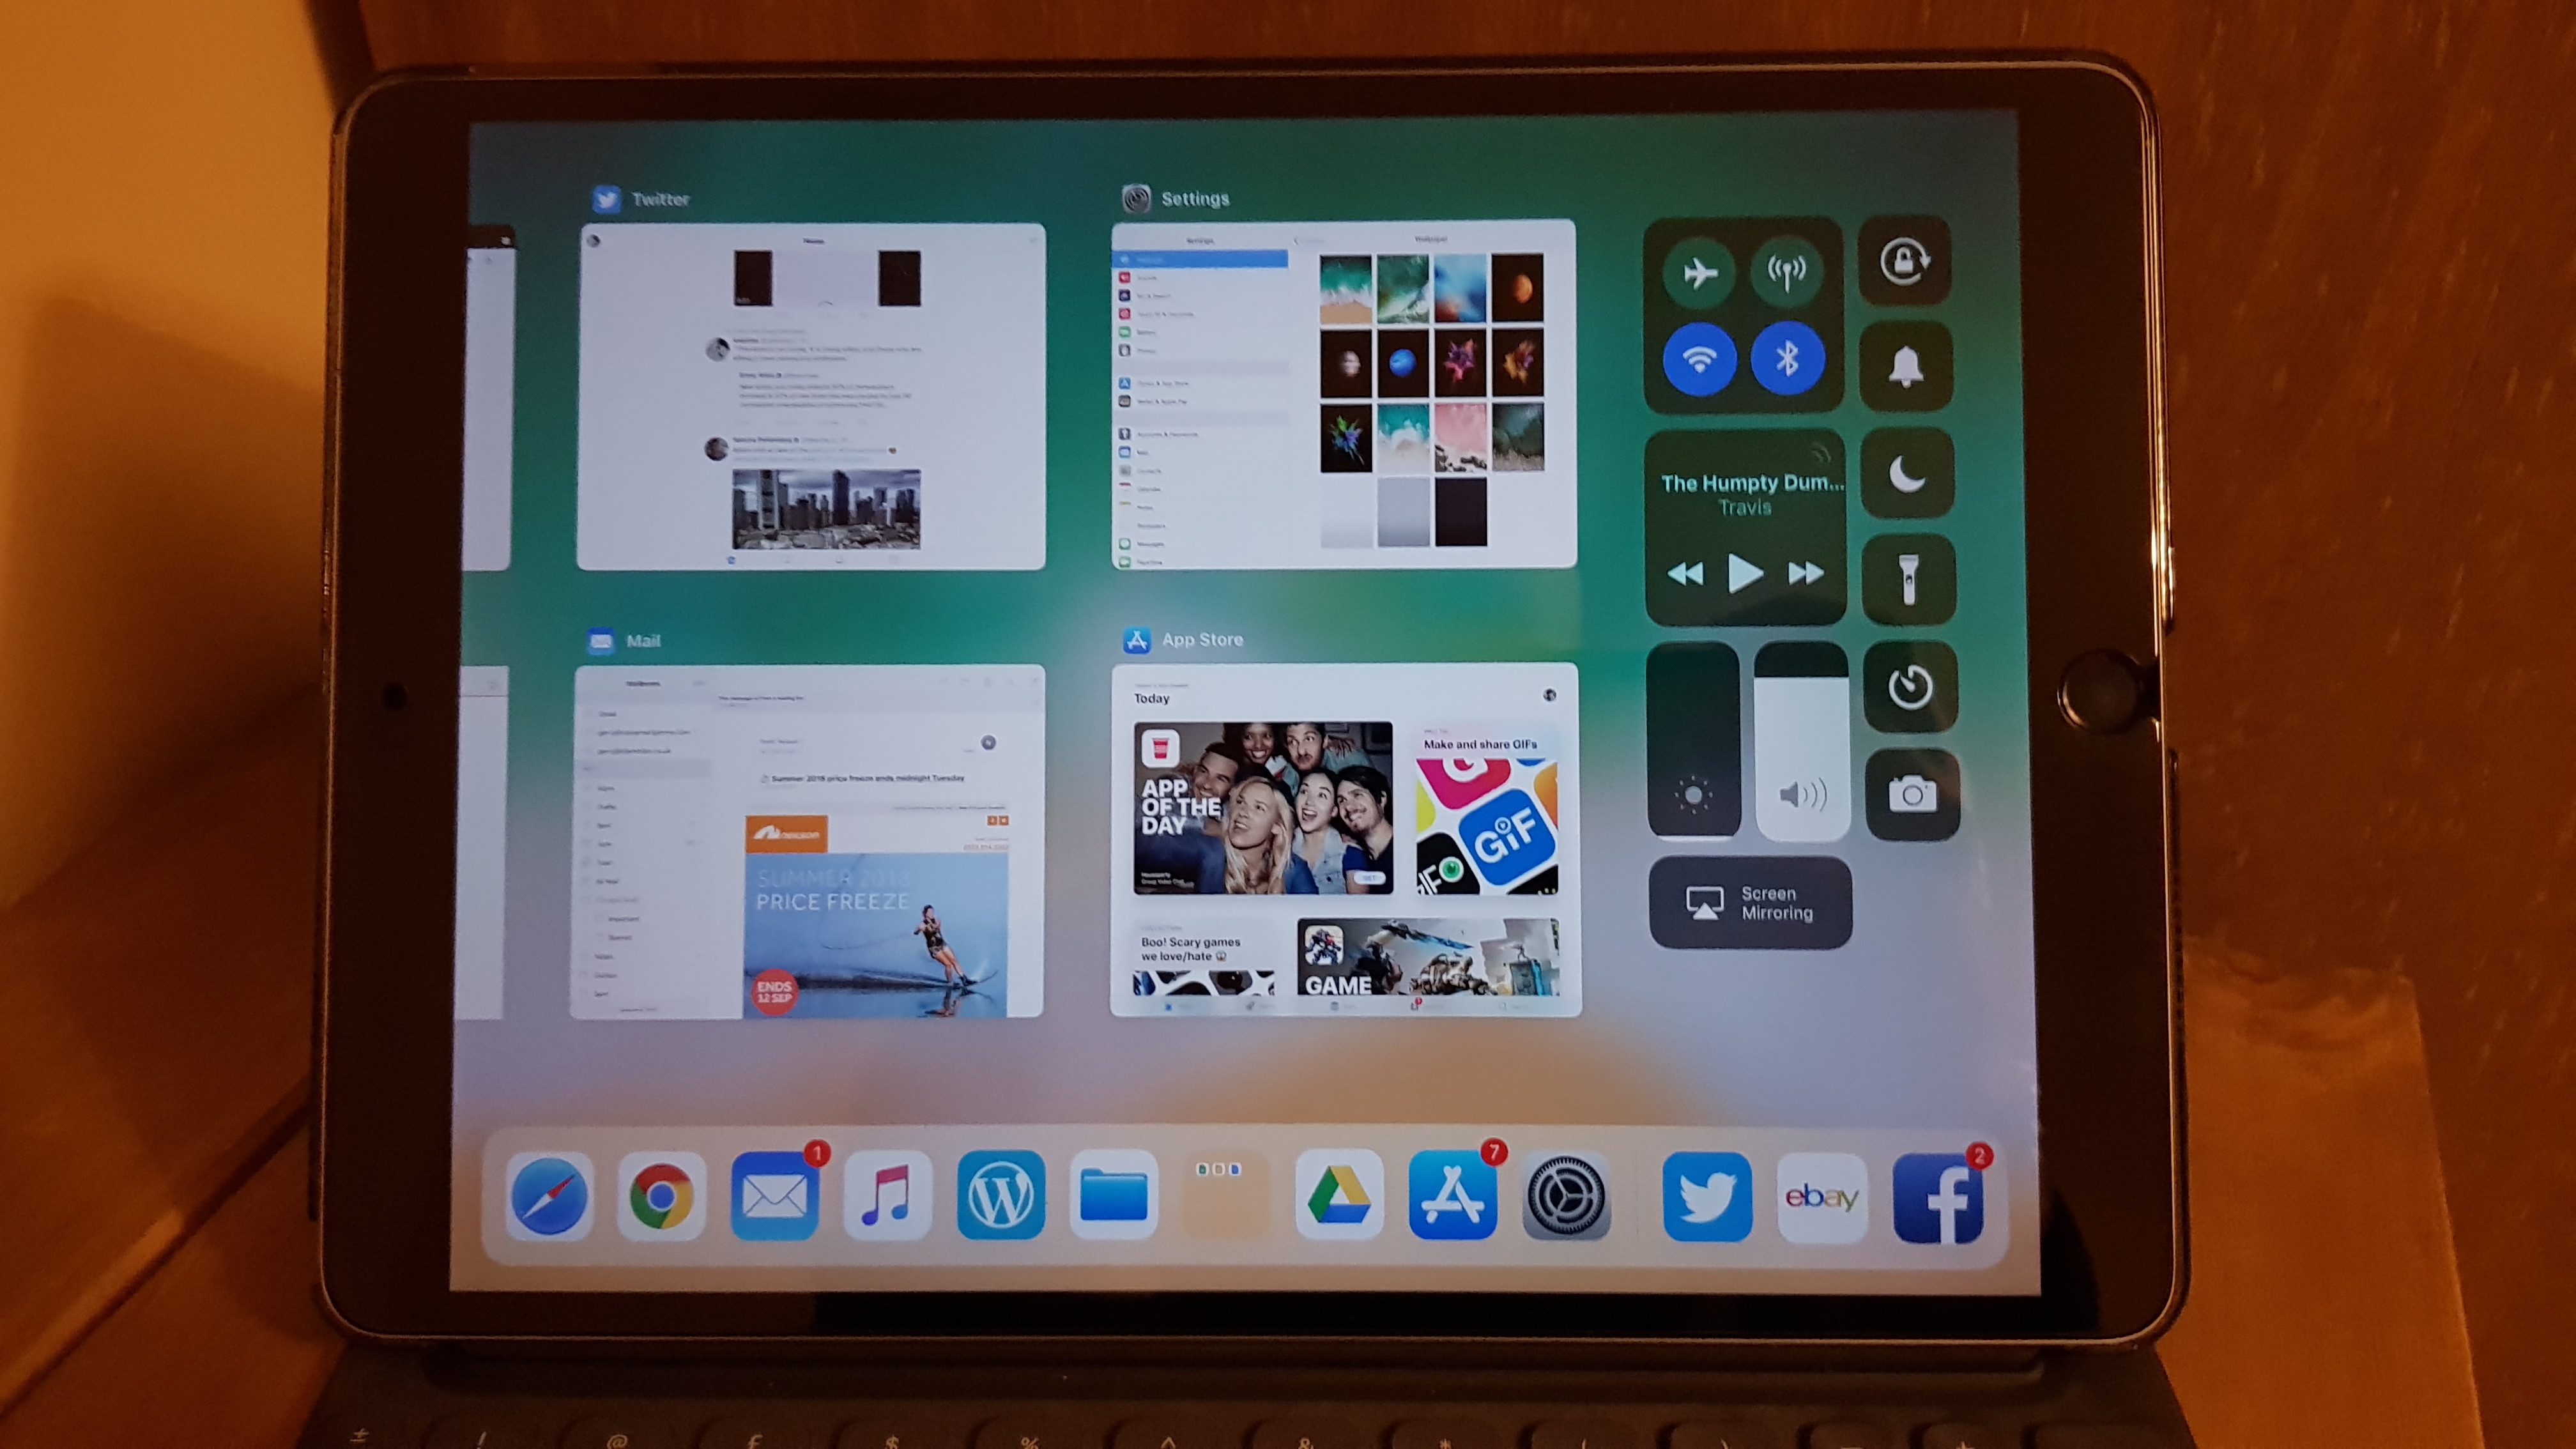Open the App Store dock icon
2576x1449 pixels.
(1453, 1195)
